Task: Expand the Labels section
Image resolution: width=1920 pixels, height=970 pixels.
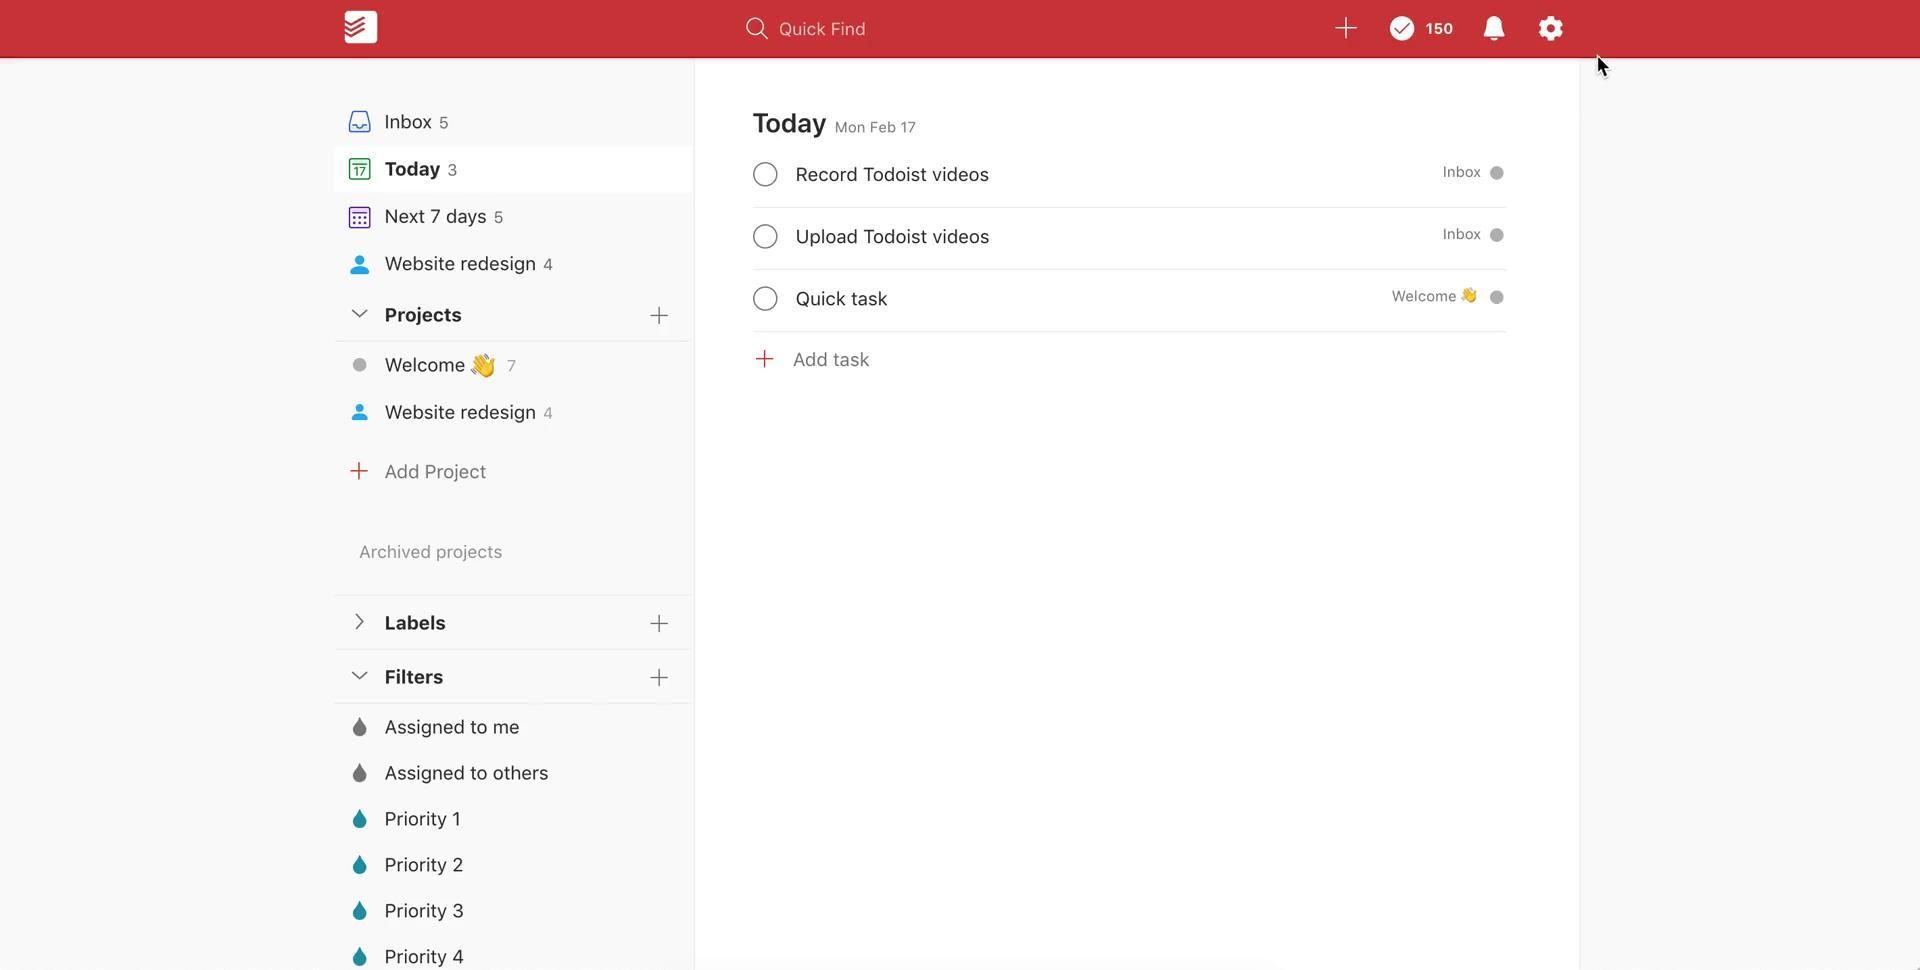Action: pyautogui.click(x=359, y=623)
